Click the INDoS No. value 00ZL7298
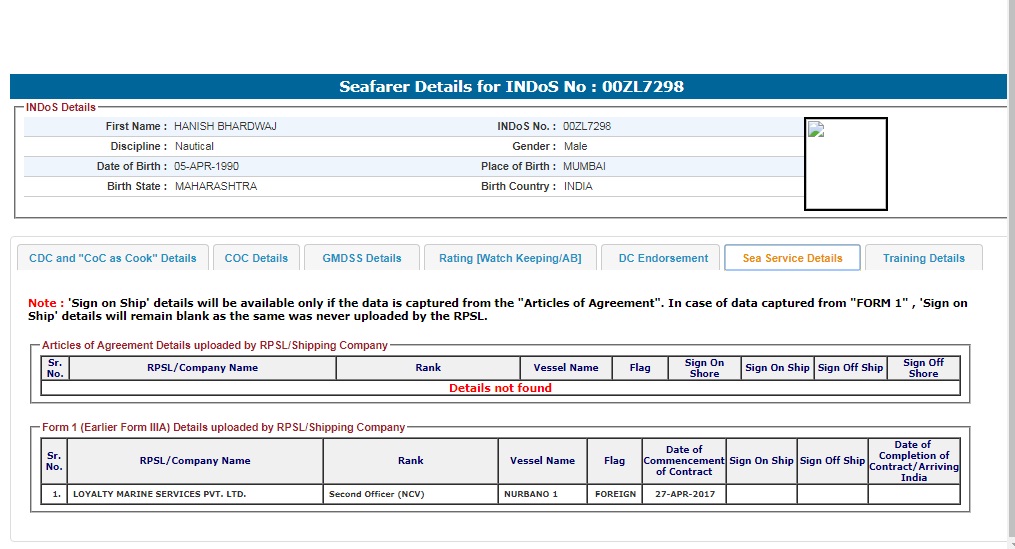1015x549 pixels. [587, 127]
